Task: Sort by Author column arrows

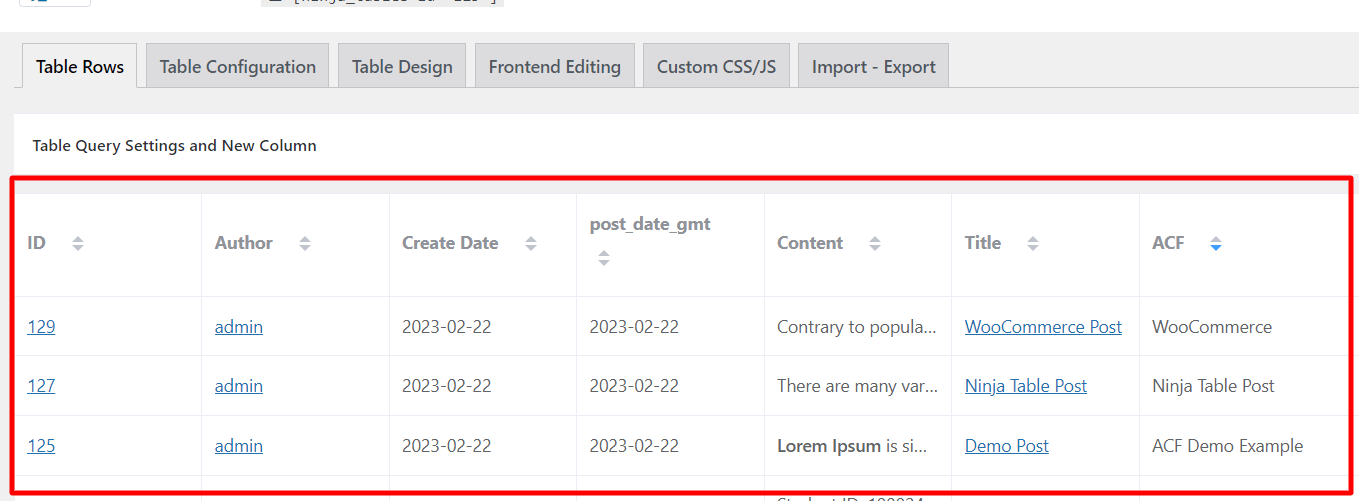Action: click(305, 243)
